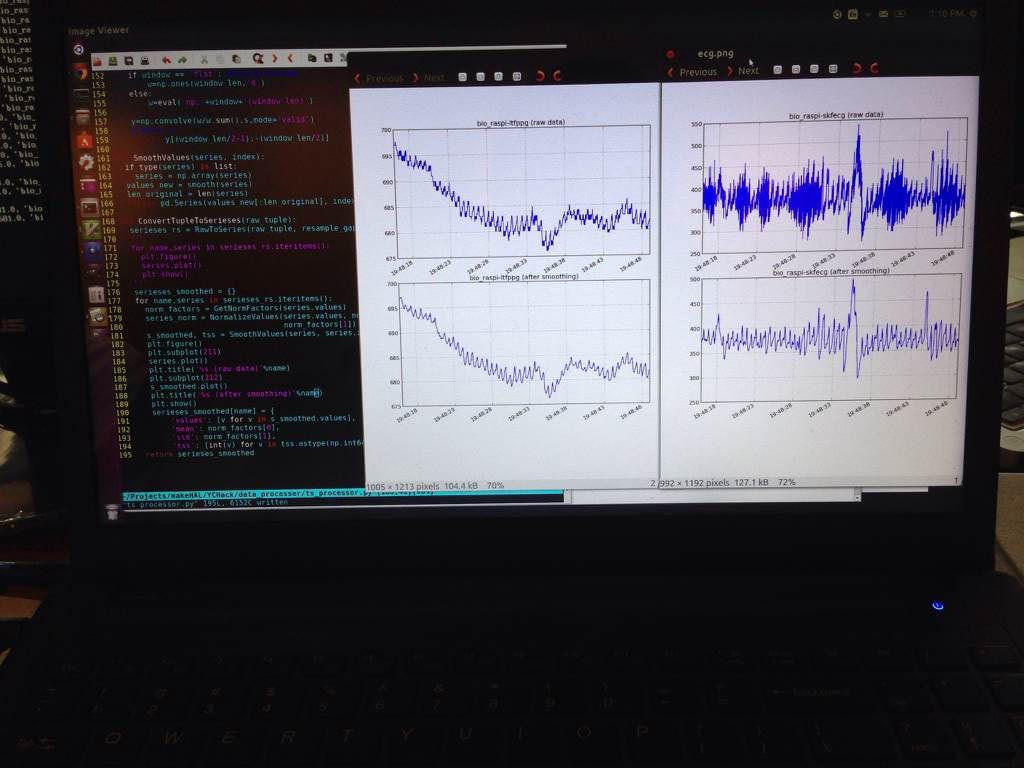
Task: Click Zoom In in left image viewer toolbar
Action: tap(462, 77)
